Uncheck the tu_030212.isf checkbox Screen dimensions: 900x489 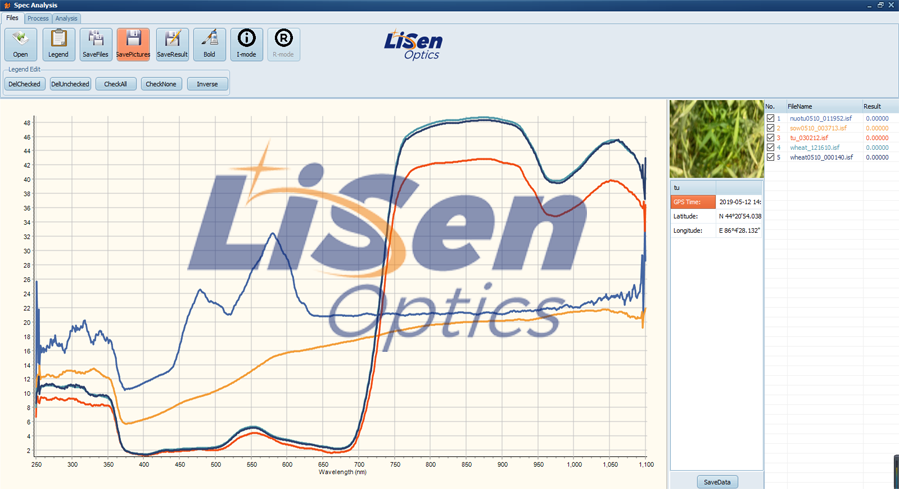(770, 138)
